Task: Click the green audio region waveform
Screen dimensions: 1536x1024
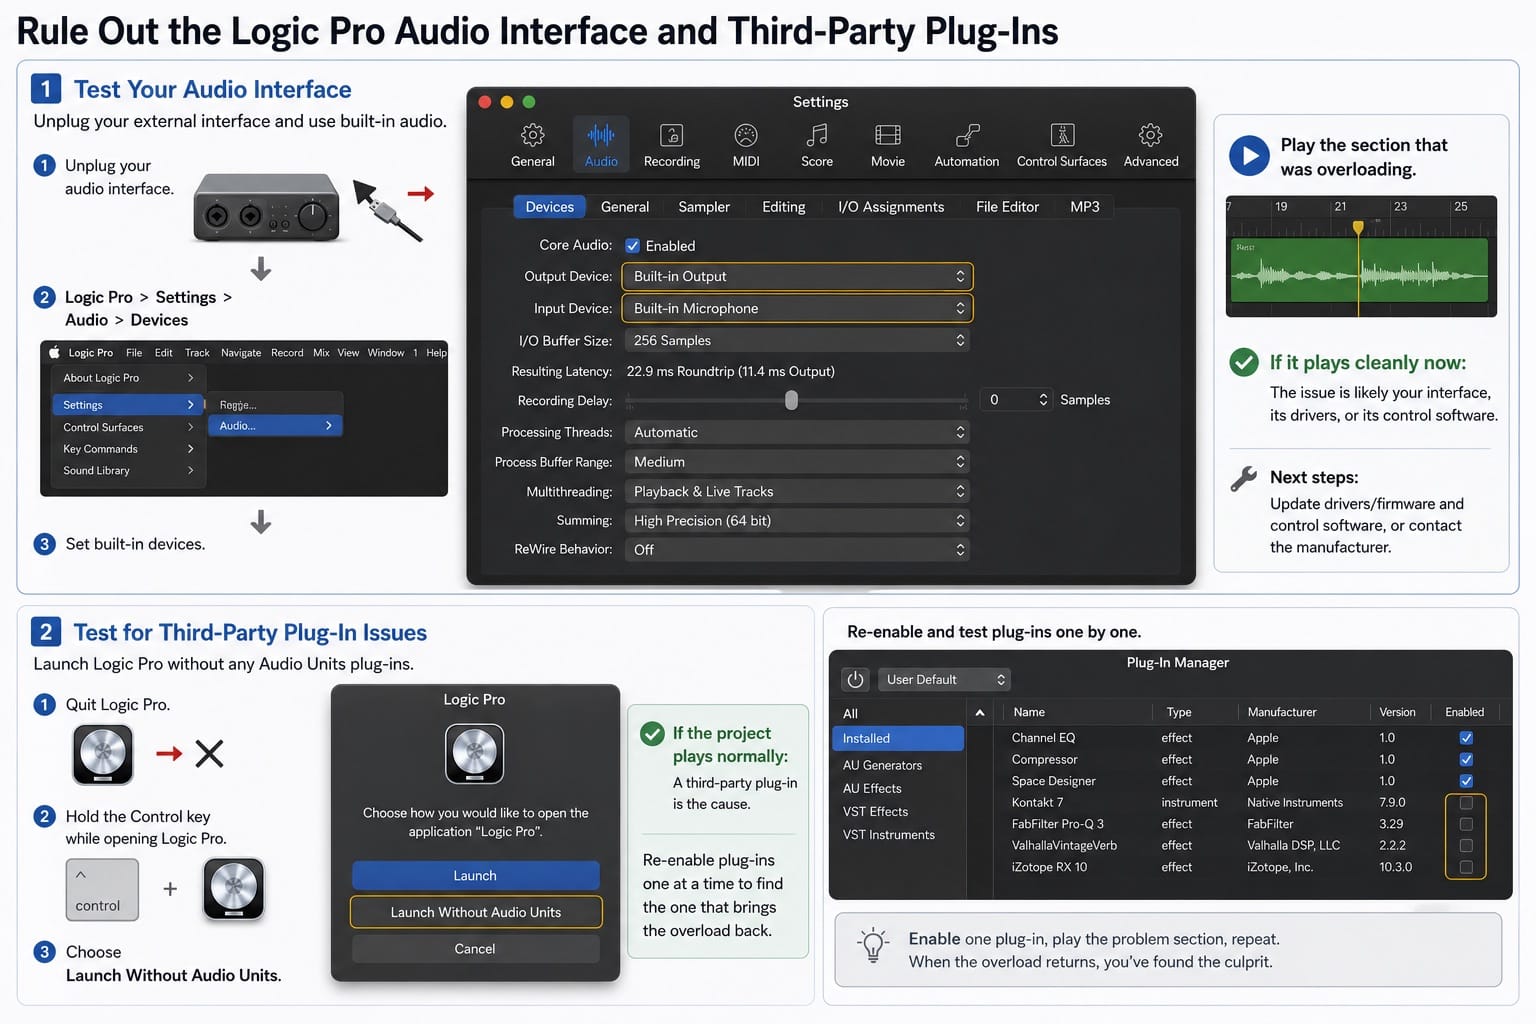Action: [1360, 271]
